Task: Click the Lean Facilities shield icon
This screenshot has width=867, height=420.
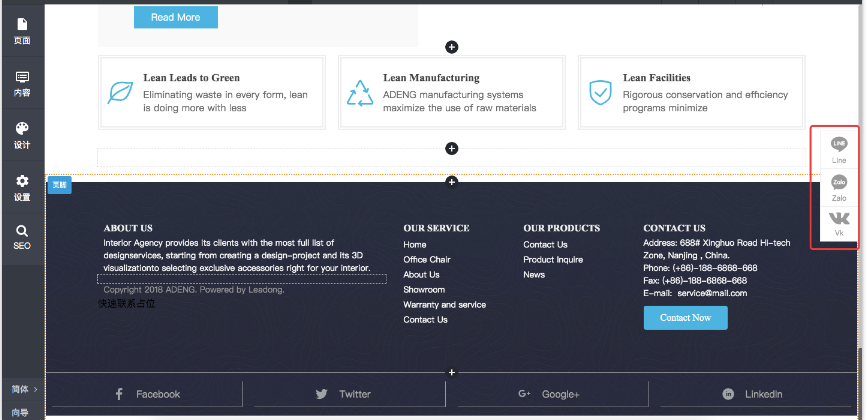Action: point(599,93)
